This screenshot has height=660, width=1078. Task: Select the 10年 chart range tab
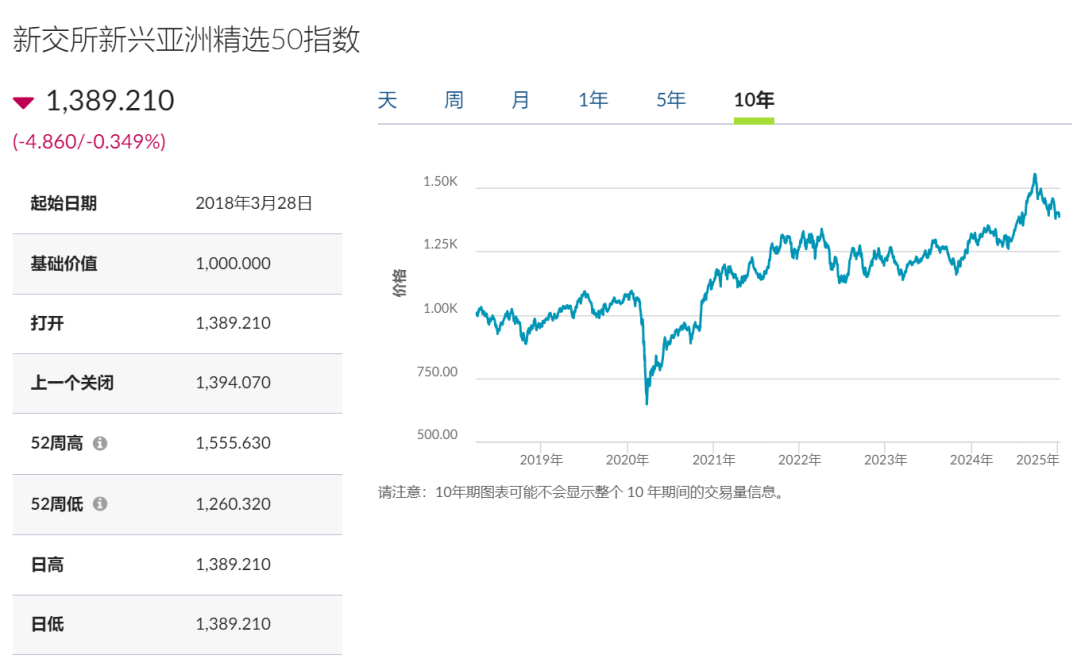point(754,100)
